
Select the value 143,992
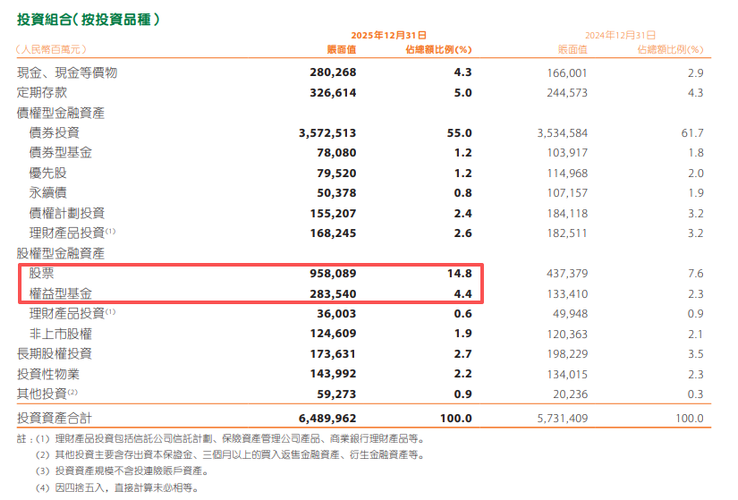pyautogui.click(x=333, y=374)
